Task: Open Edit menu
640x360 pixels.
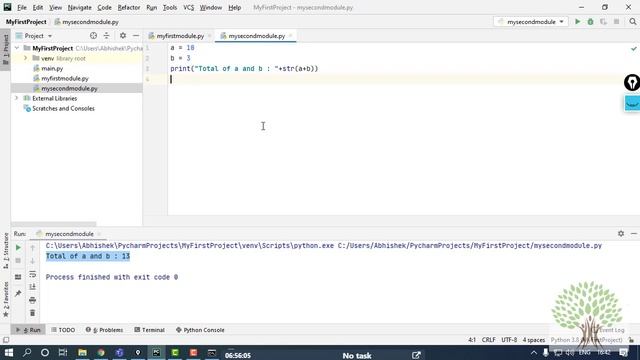Action: (38, 7)
